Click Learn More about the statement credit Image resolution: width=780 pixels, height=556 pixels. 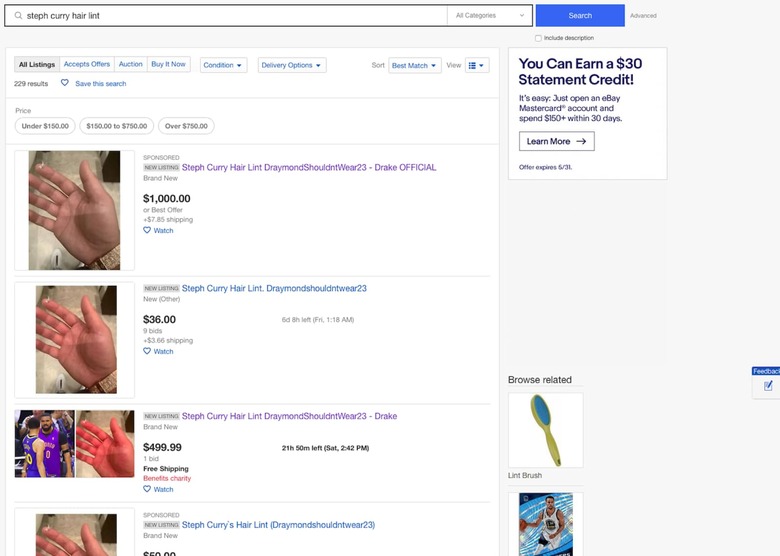coord(557,141)
